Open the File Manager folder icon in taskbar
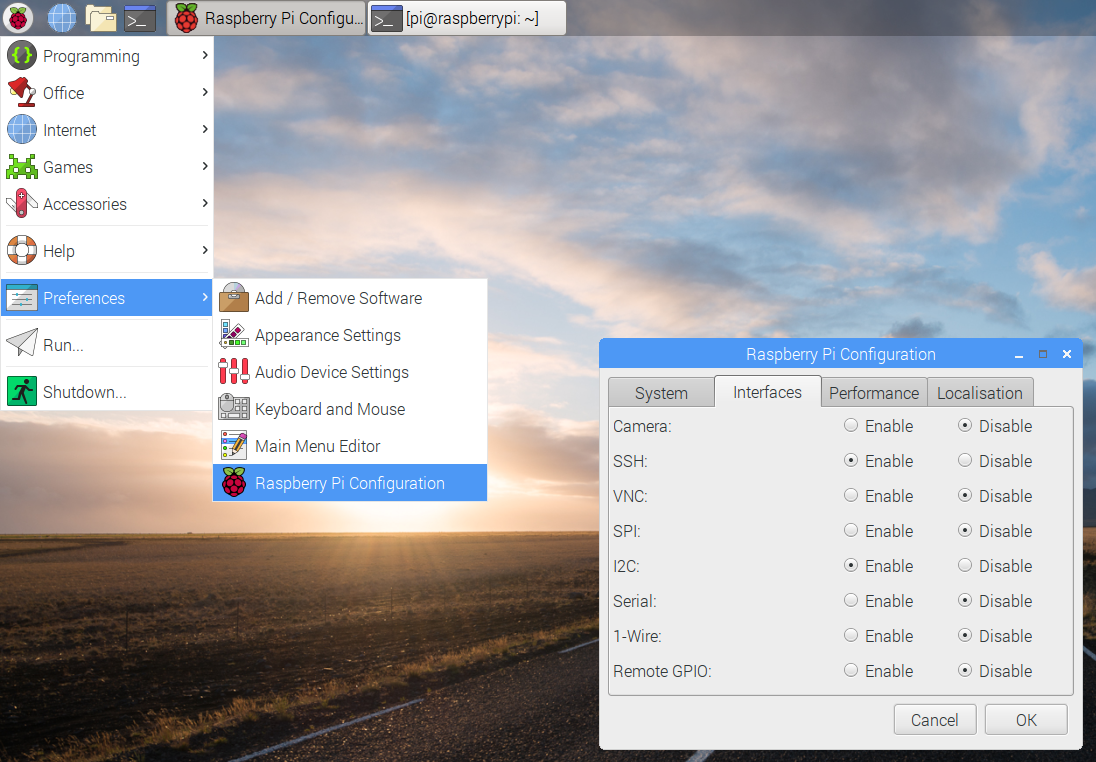The width and height of the screenshot is (1096, 762). click(x=101, y=17)
